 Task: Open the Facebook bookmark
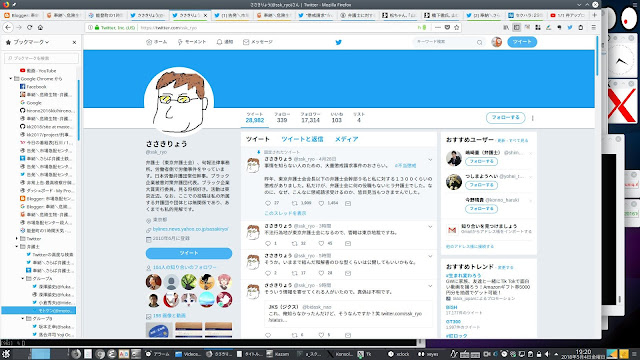[33, 87]
